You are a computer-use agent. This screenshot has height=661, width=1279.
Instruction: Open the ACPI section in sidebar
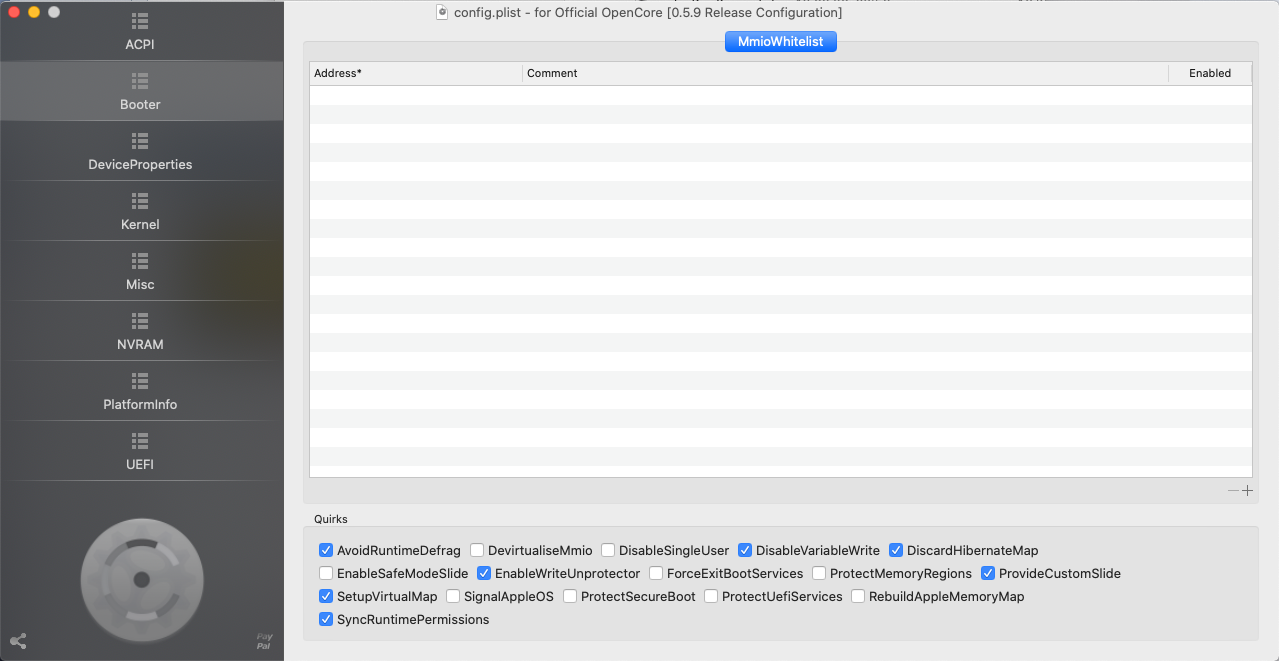140,32
